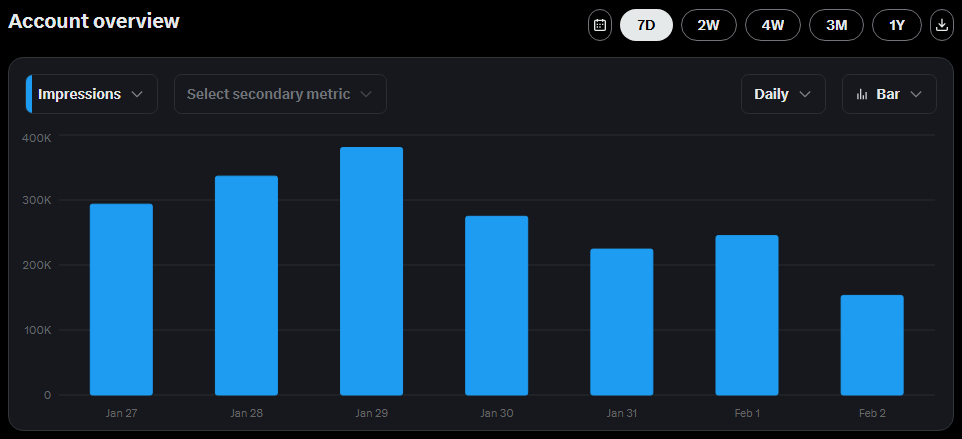Open the calendar date picker icon
This screenshot has width=962, height=439.
[600, 25]
